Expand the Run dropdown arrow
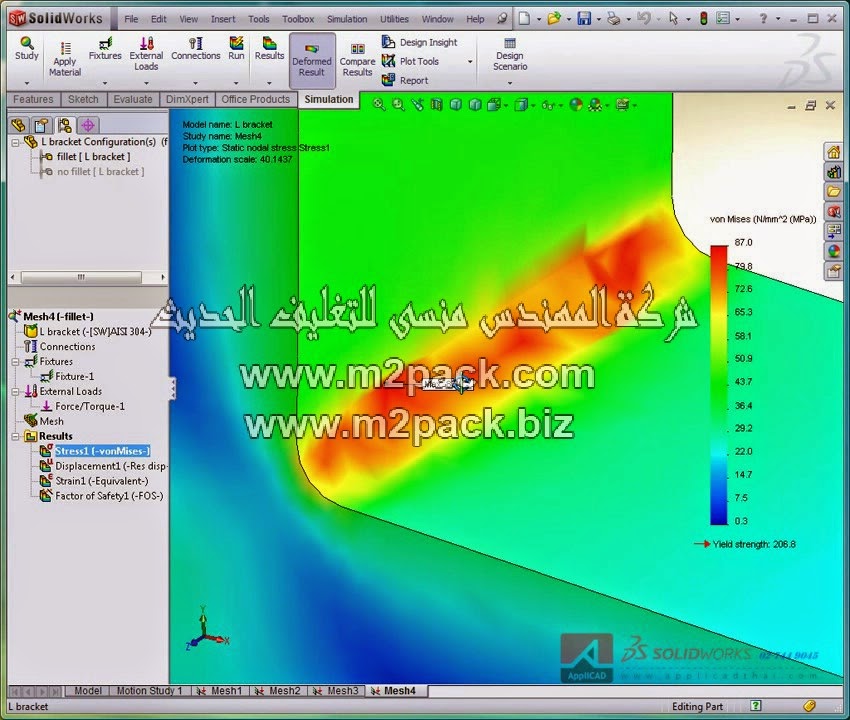The height and width of the screenshot is (720, 850). (x=236, y=83)
